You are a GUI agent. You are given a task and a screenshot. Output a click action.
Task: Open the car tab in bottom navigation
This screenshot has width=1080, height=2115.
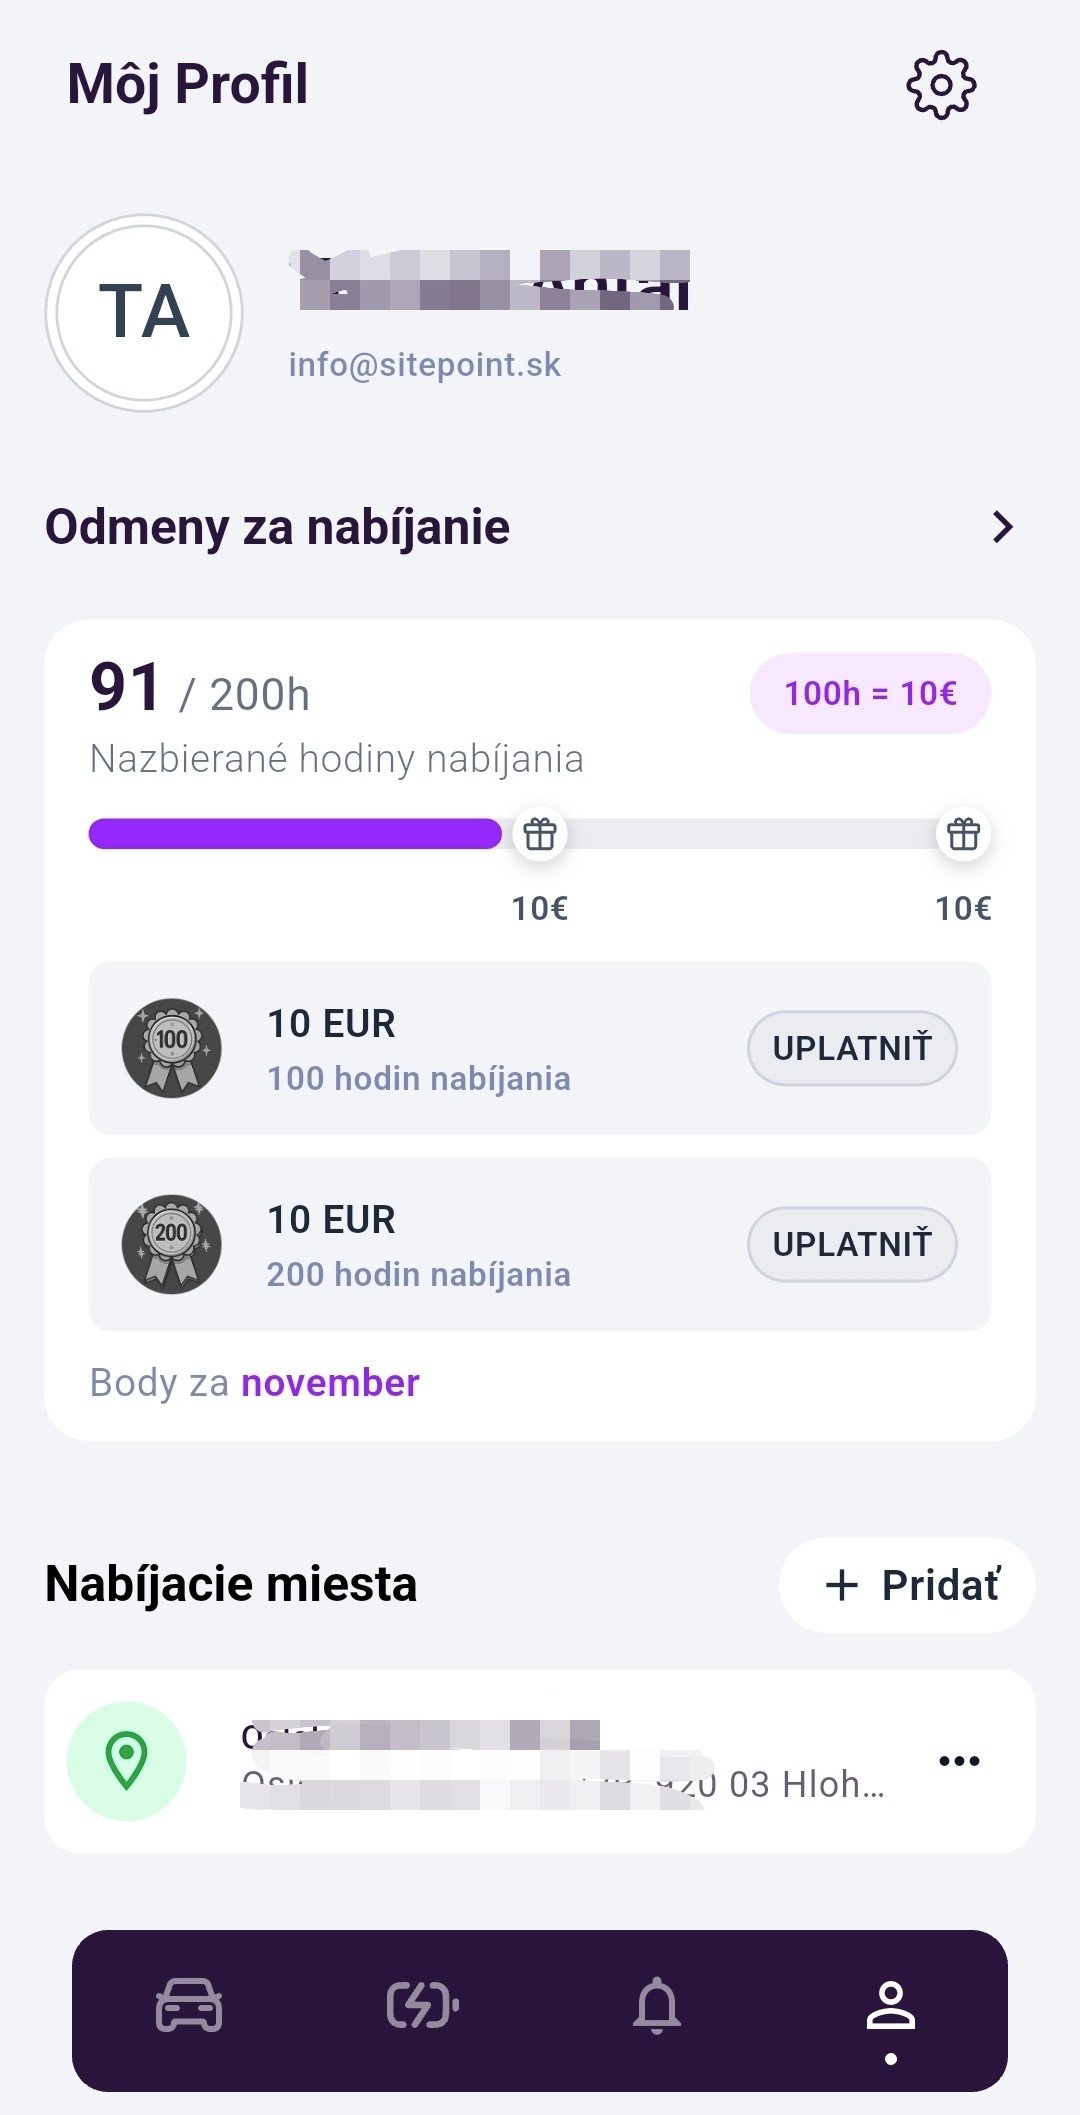point(189,2005)
